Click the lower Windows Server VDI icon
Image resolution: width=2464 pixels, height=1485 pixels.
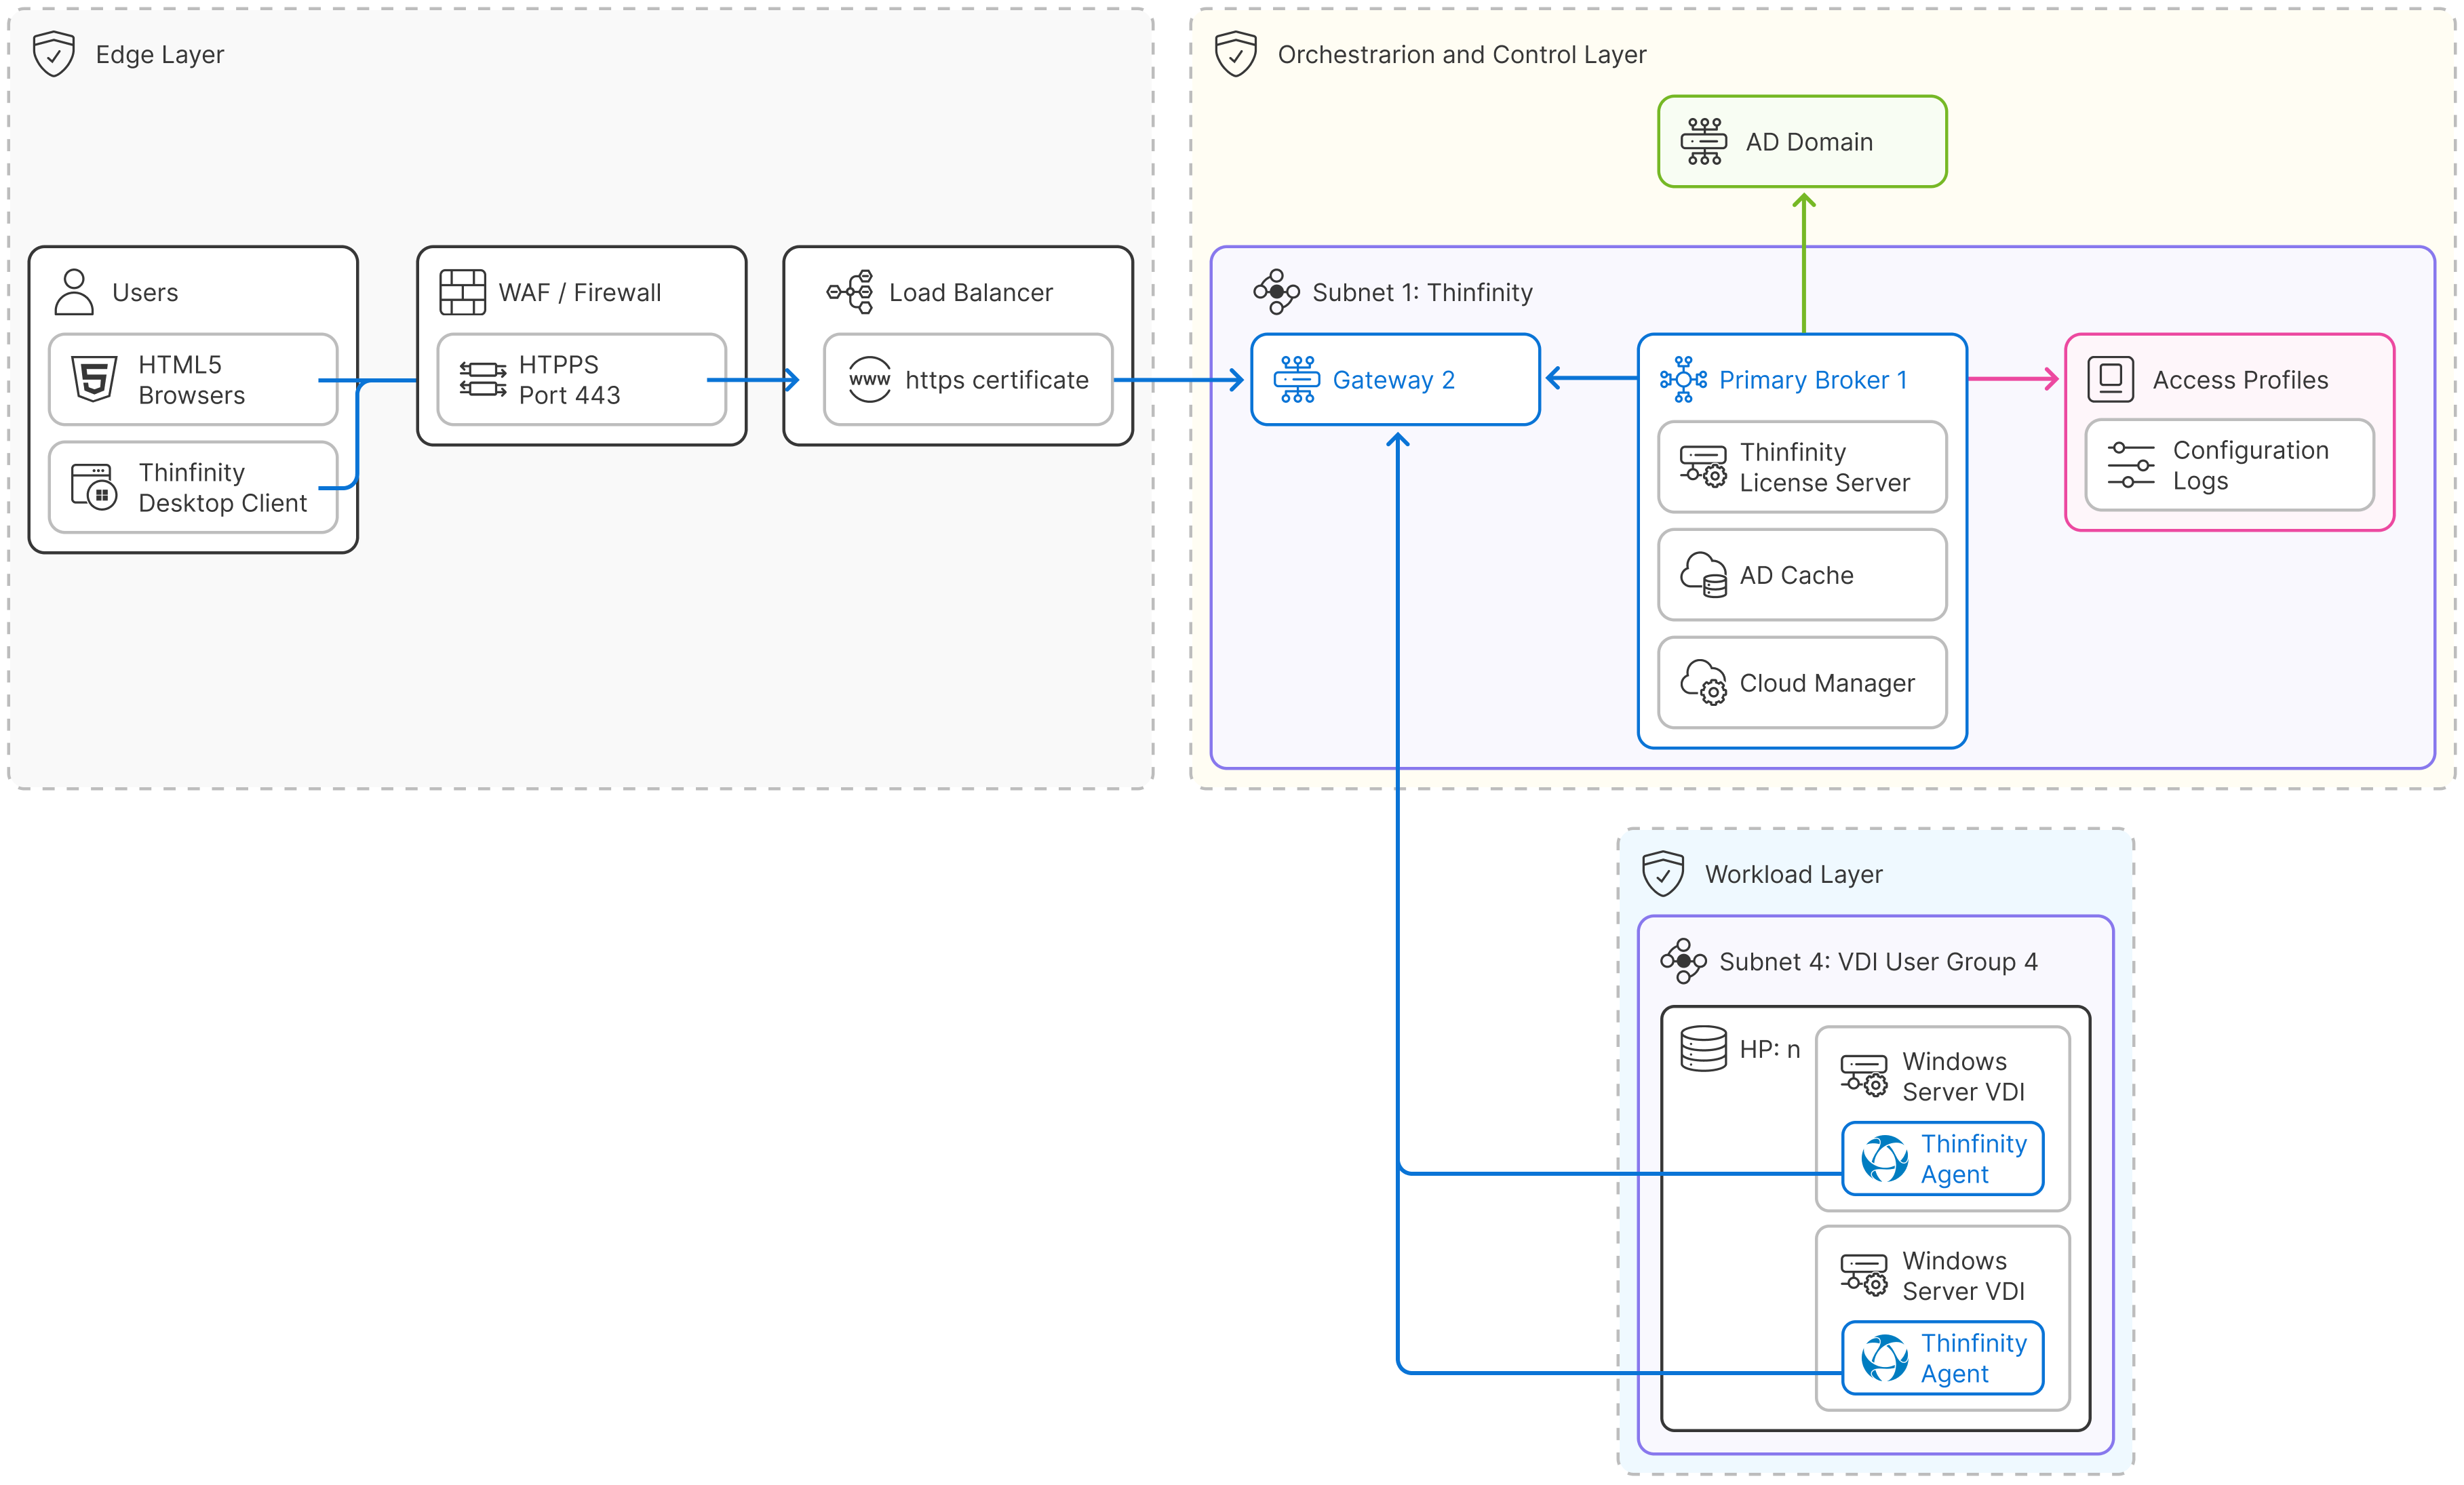coord(1865,1275)
